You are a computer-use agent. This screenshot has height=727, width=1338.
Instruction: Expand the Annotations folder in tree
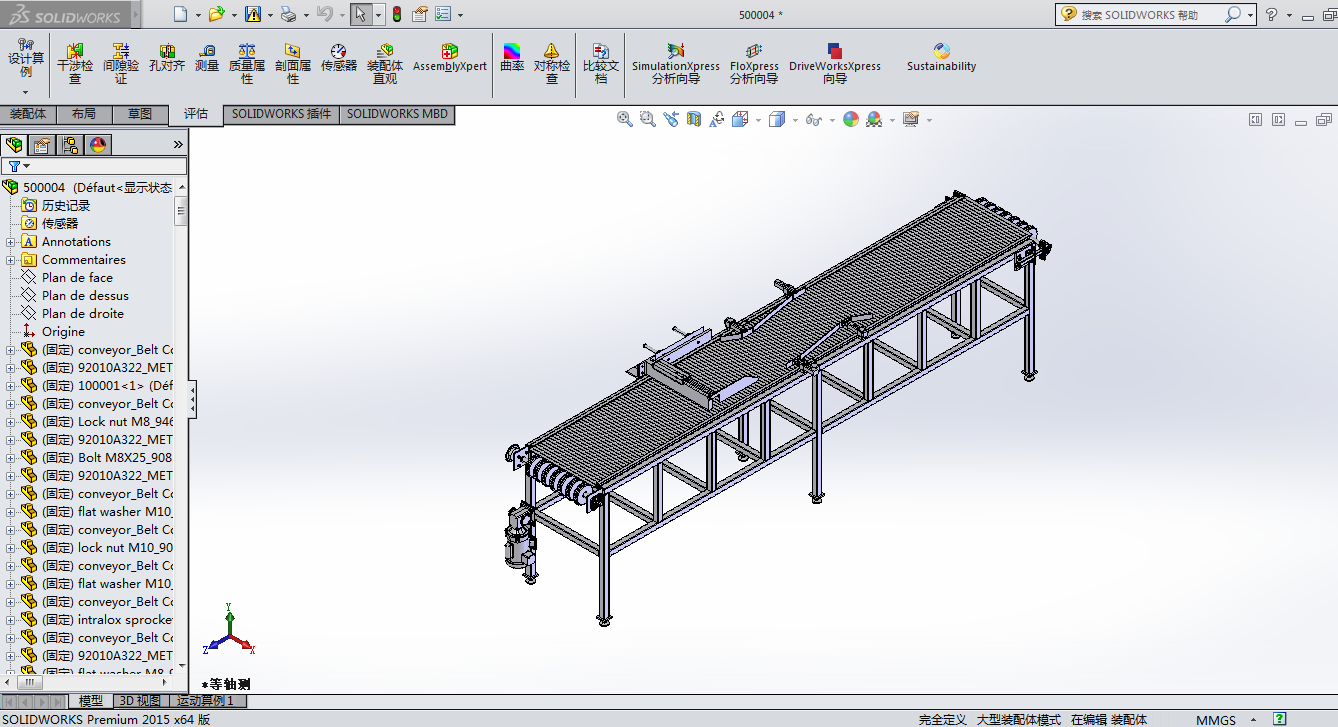tap(11, 242)
